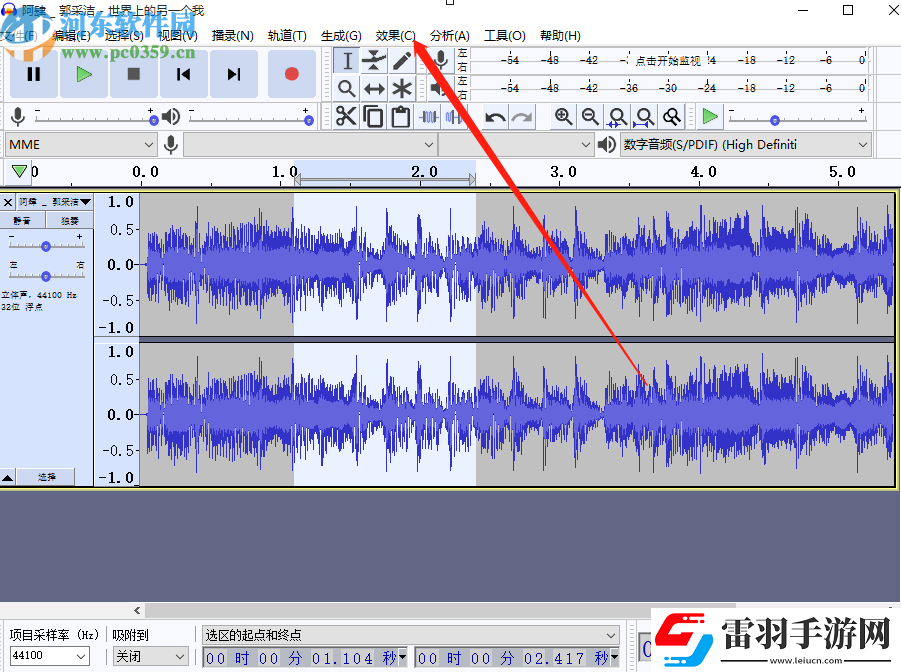This screenshot has width=901, height=672.
Task: Open the track name dropdown menu
Action: tap(55, 202)
